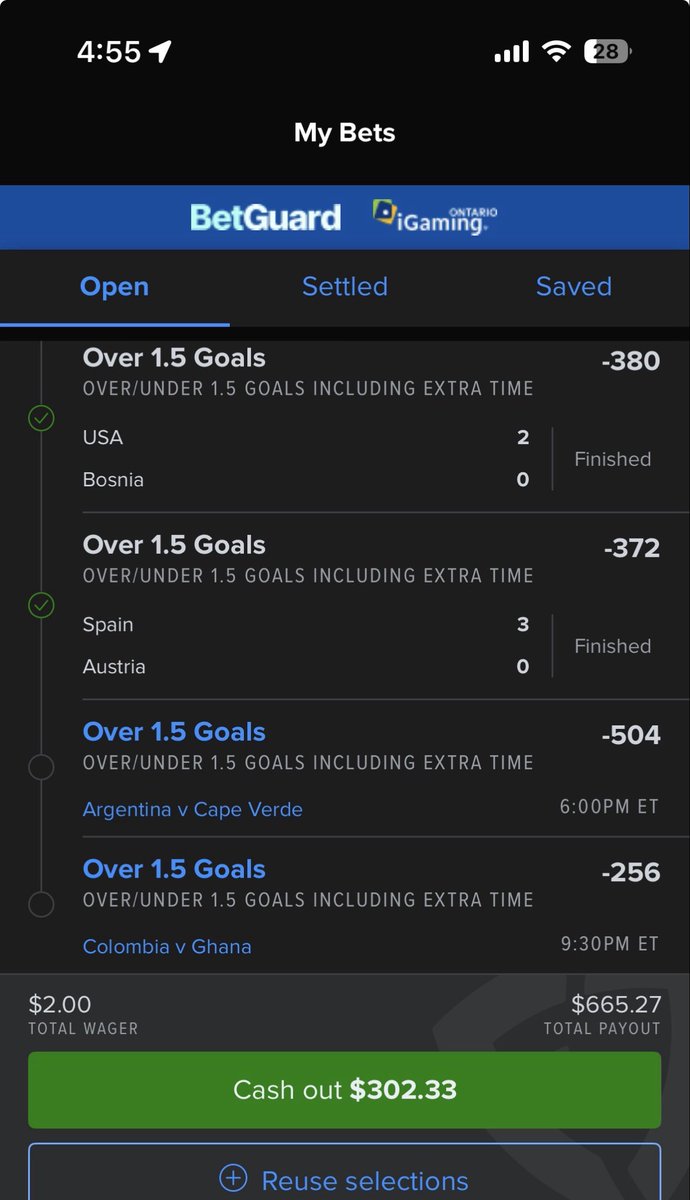Cash out for $302.33
This screenshot has height=1200, width=690.
click(x=345, y=1089)
